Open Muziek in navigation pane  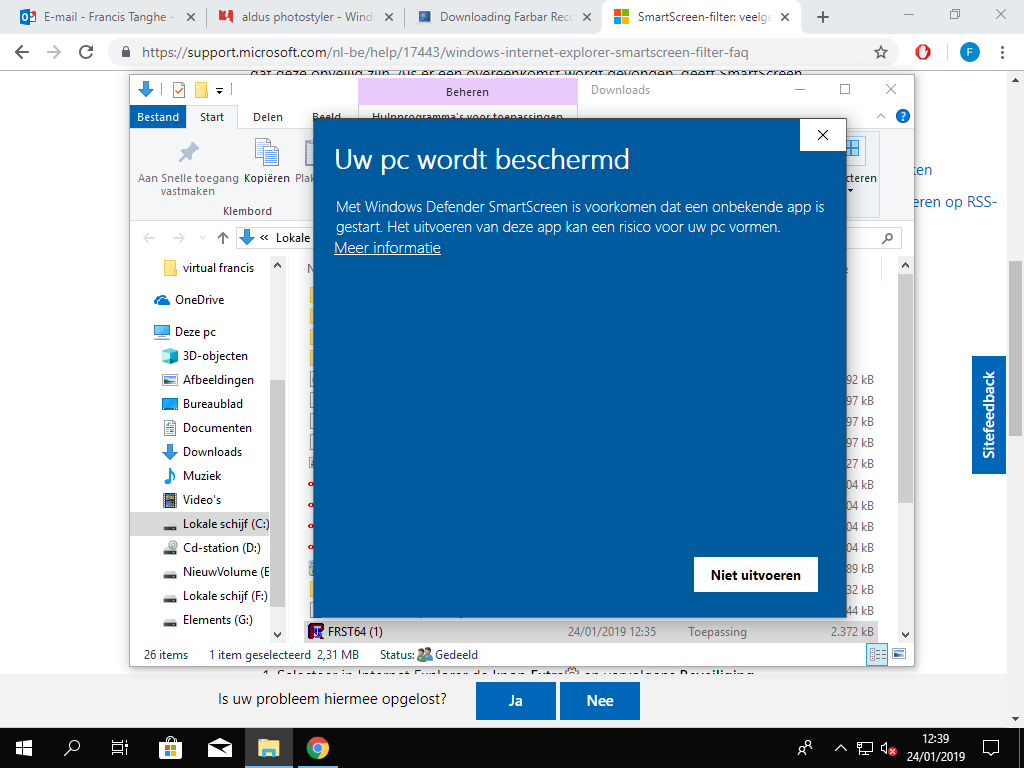(x=192, y=476)
